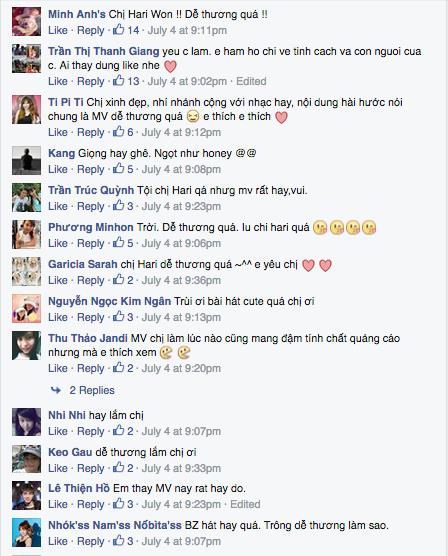Click the July 4 at 9:33pm timestamp
448x556 pixels.
point(181,468)
